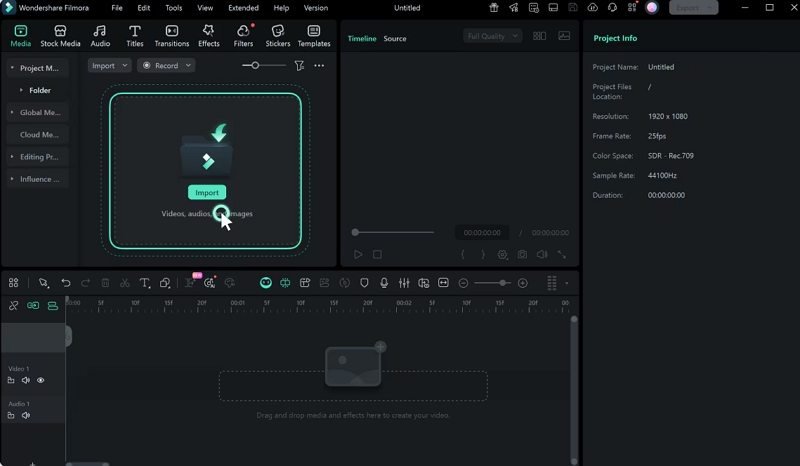Open the Titles tab
Image resolution: width=800 pixels, height=466 pixels.
coord(135,36)
